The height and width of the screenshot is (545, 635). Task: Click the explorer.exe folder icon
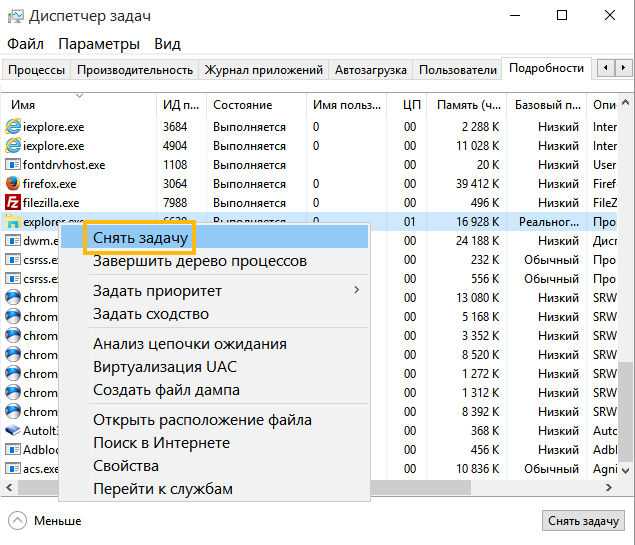(13, 221)
